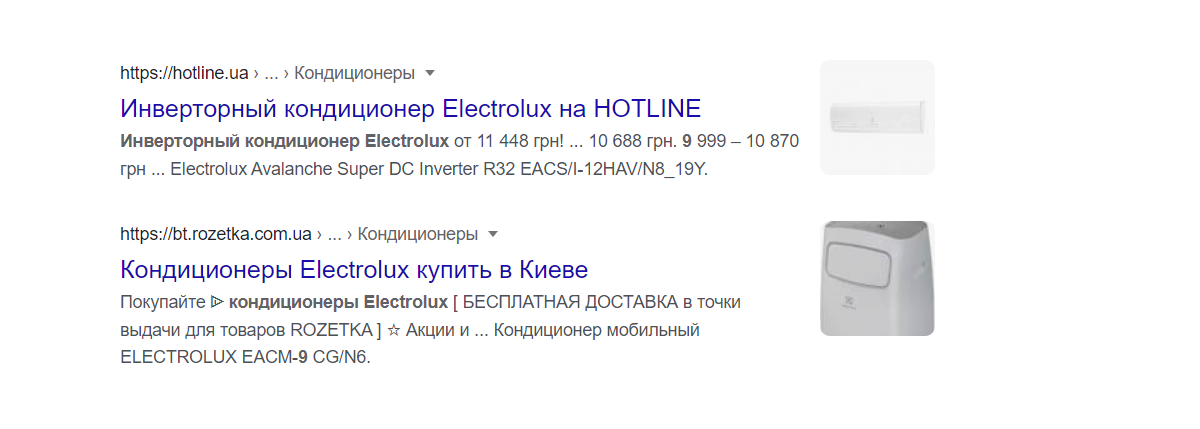
Task: Select 'Кондиционеры' breadcrumb in hotline result
Action: click(x=354, y=74)
